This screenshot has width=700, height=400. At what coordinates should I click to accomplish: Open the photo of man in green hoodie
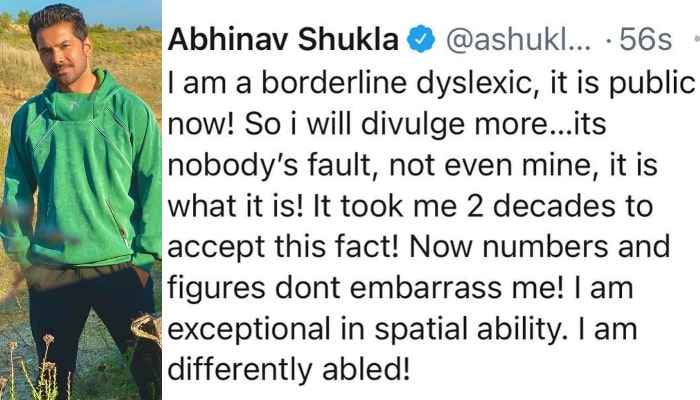click(x=80, y=200)
